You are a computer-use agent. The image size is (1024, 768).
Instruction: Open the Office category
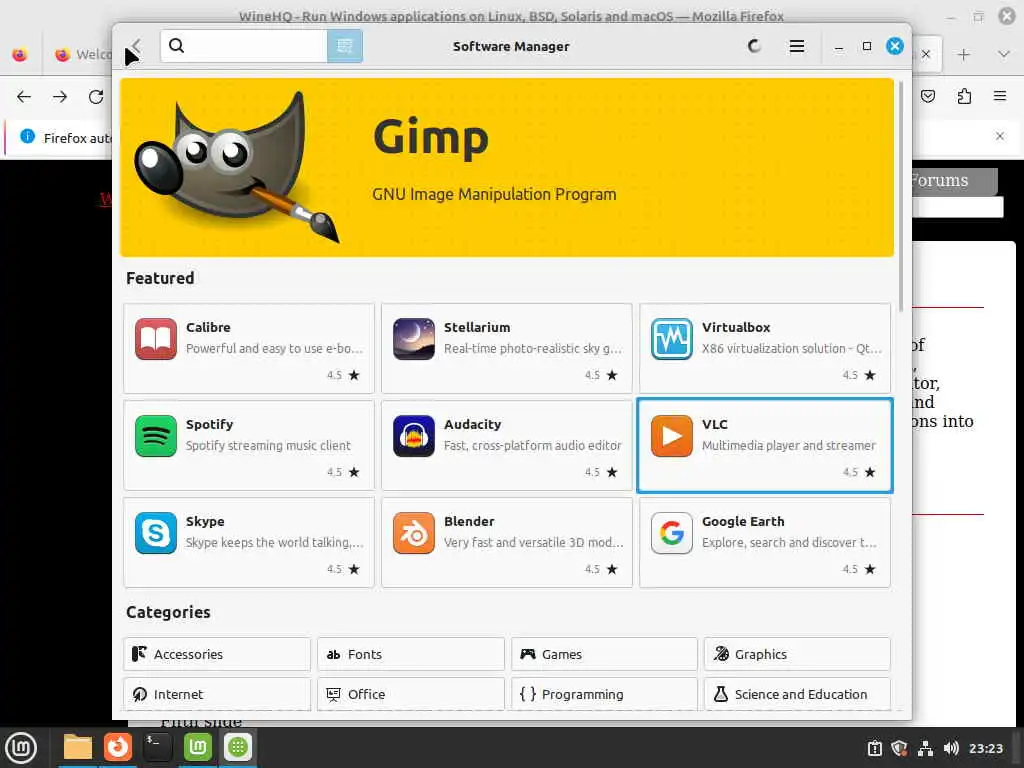411,694
